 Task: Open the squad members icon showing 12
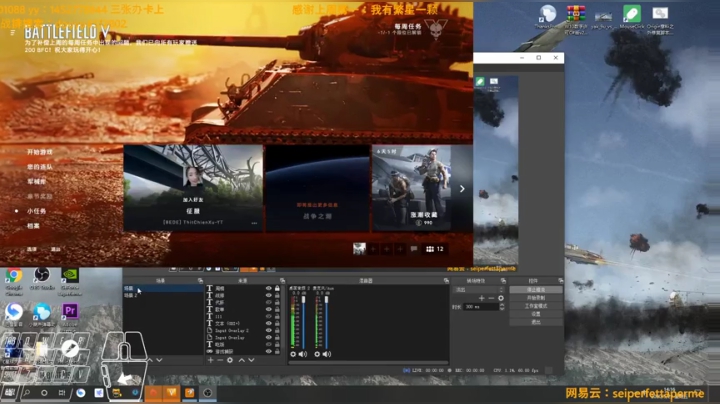click(x=434, y=249)
